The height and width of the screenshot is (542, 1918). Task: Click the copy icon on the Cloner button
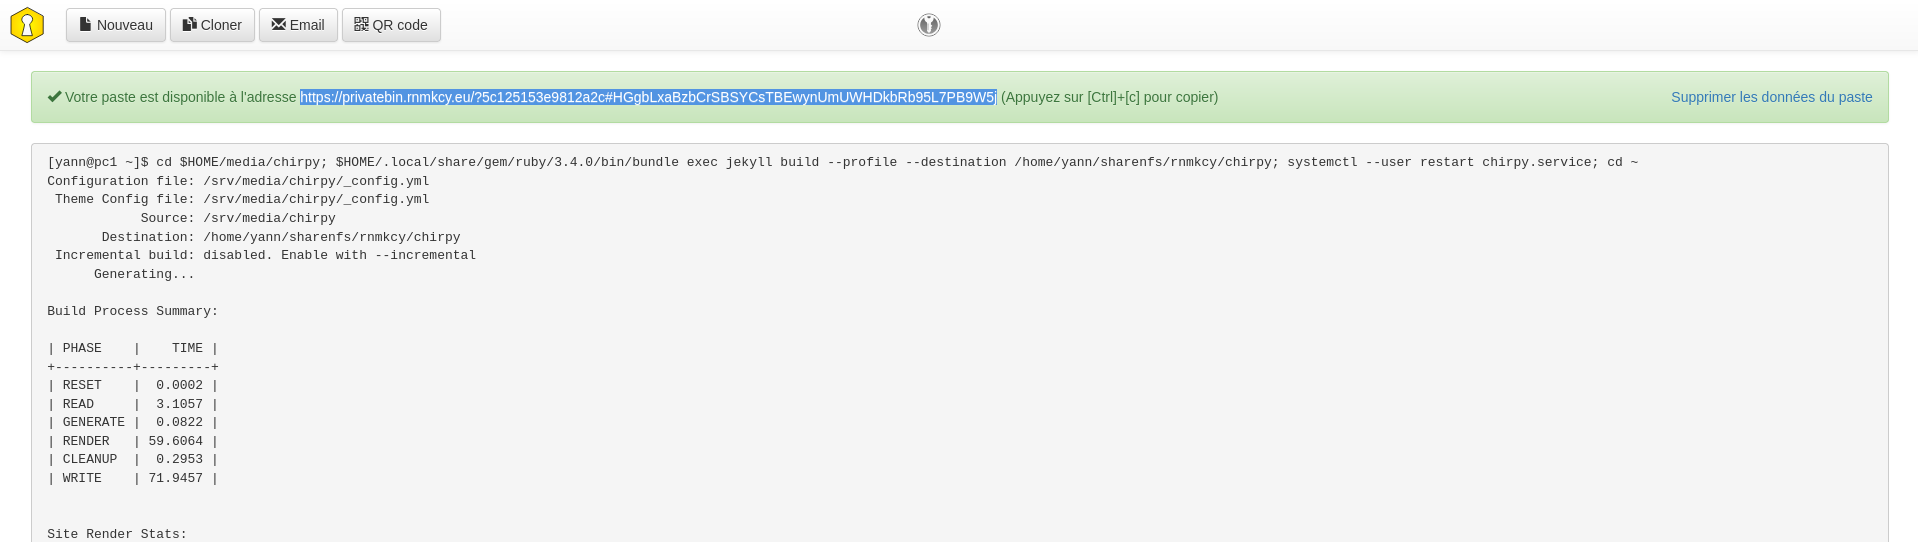coord(189,24)
